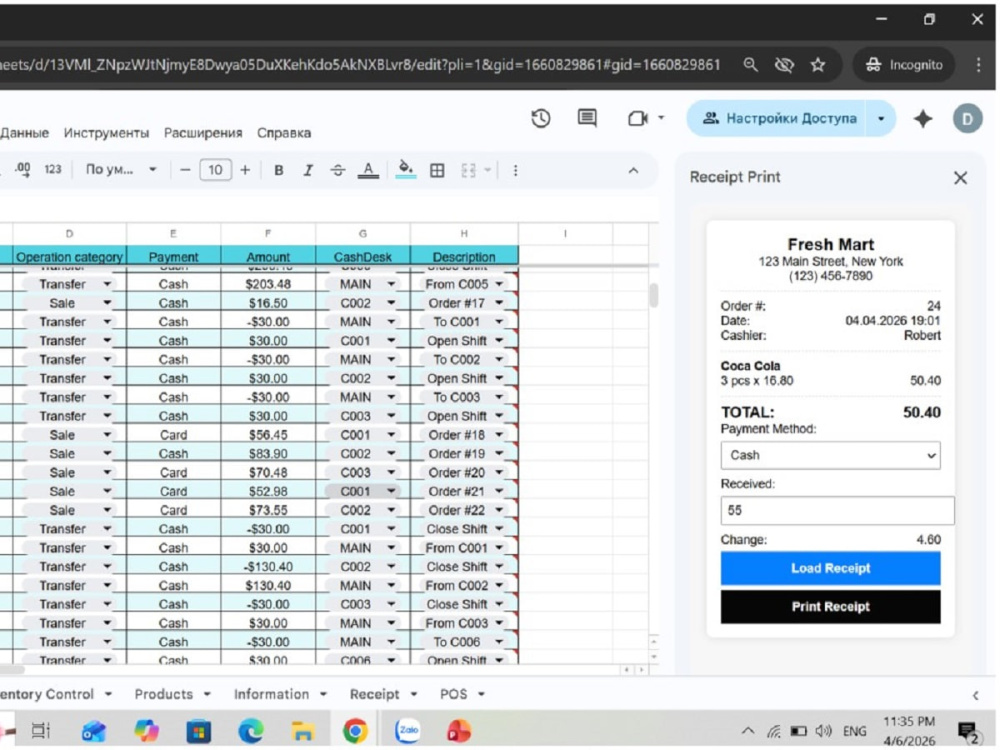Viewport: 1000px width, 750px height.
Task: Select the Amount cell $203.48
Action: point(268,284)
